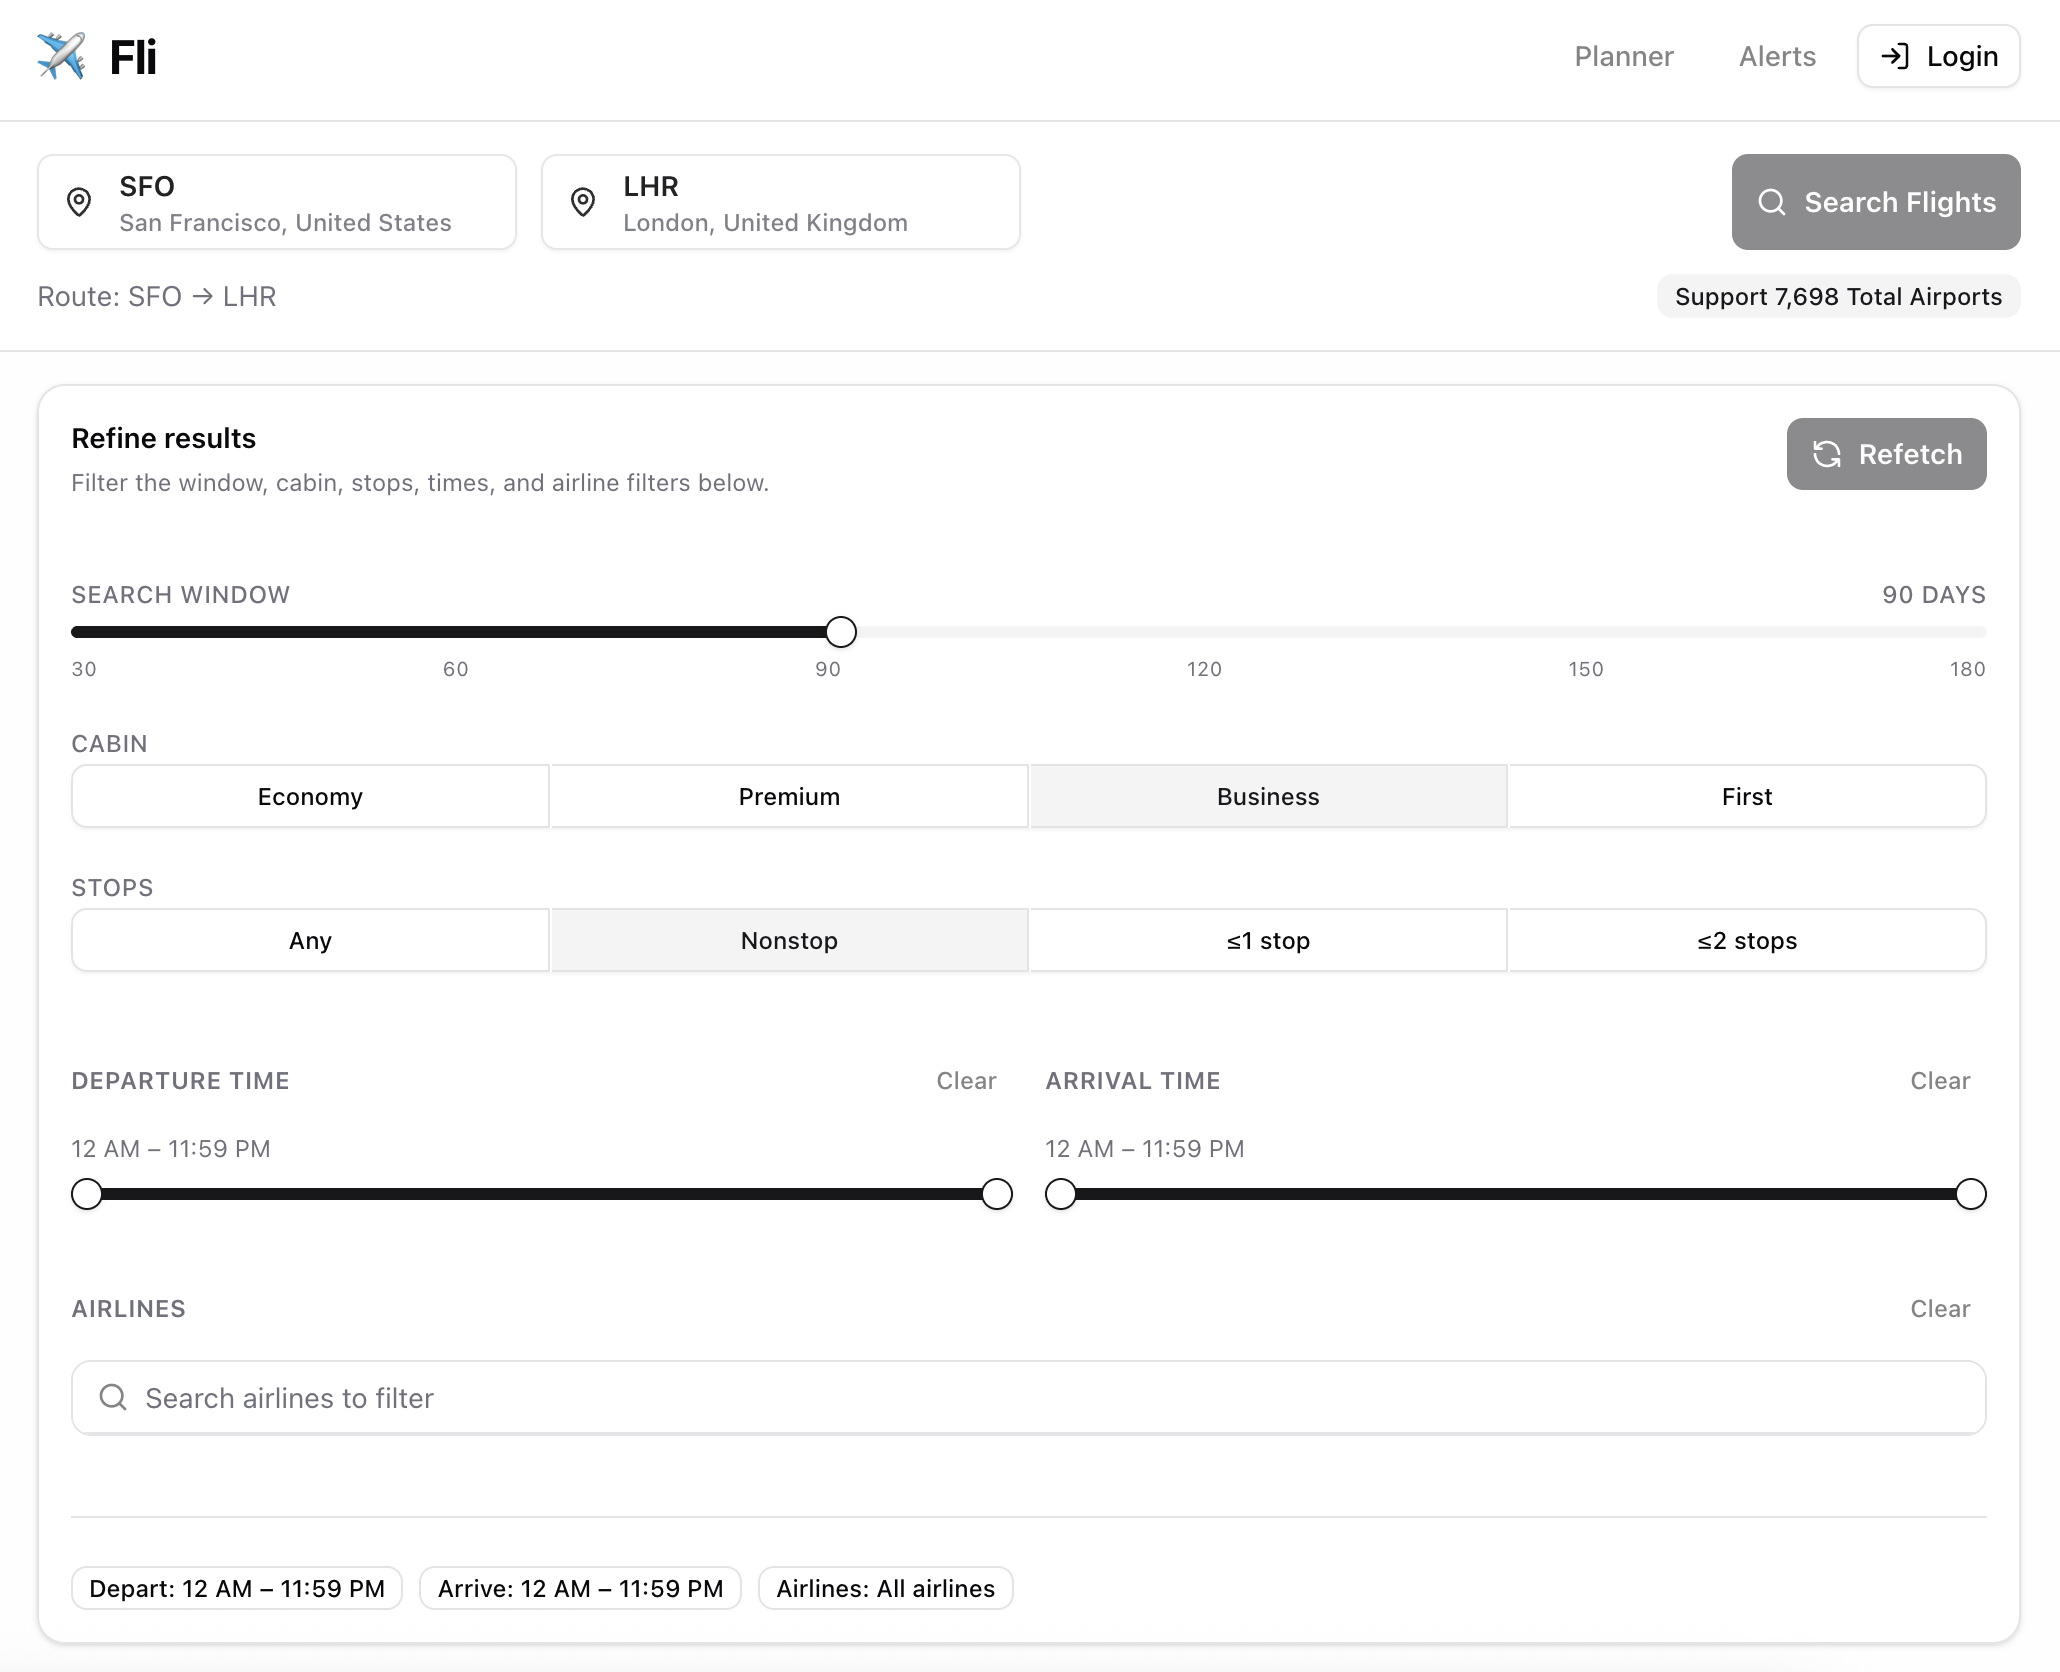Select Economy cabin option
The image size is (2060, 1672).
coord(310,796)
